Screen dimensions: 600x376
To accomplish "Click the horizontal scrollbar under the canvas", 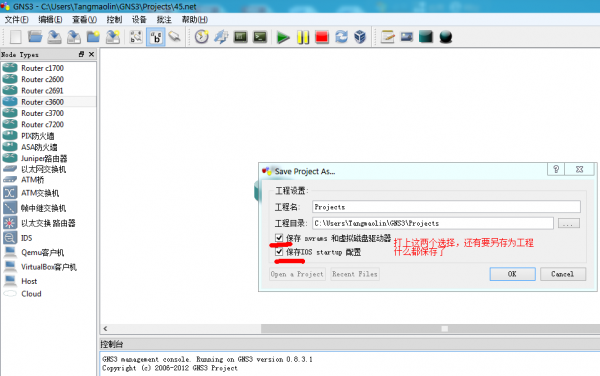I will click(350, 329).
